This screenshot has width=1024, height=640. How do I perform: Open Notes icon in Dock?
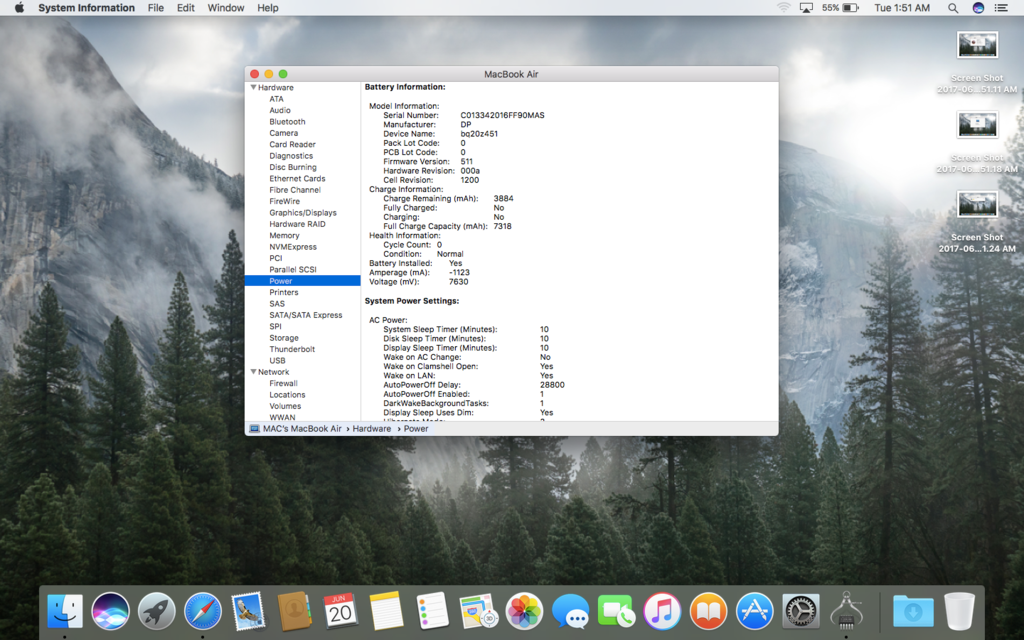pos(386,612)
